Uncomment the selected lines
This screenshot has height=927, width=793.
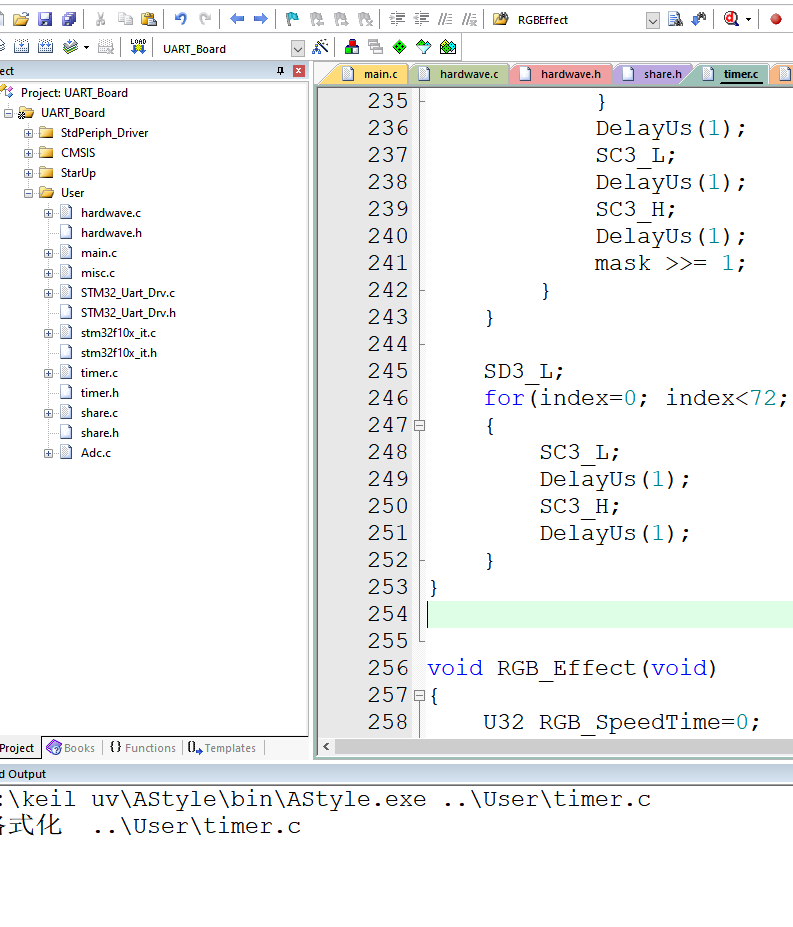[469, 20]
